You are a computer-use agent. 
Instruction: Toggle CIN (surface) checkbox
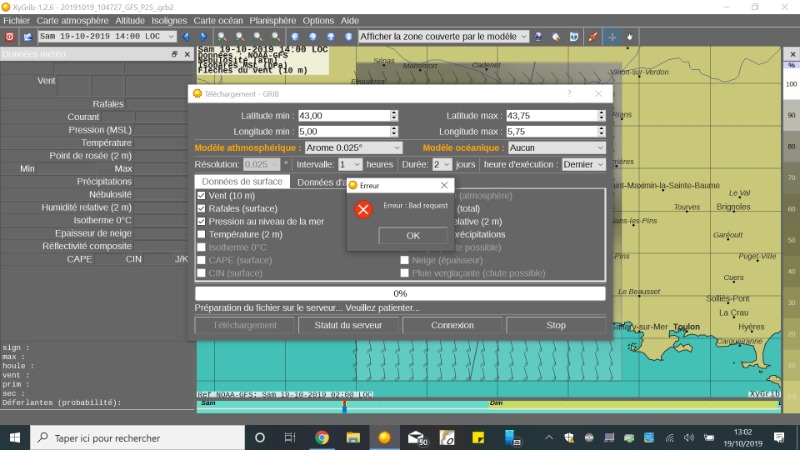coord(202,273)
